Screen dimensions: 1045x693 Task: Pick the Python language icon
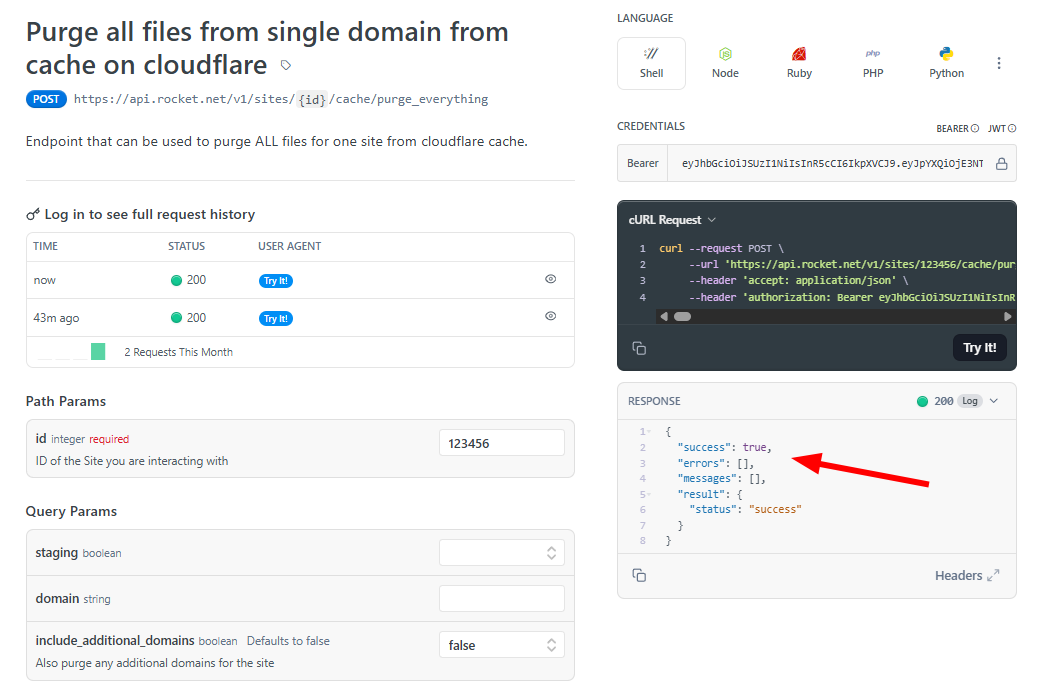(946, 62)
